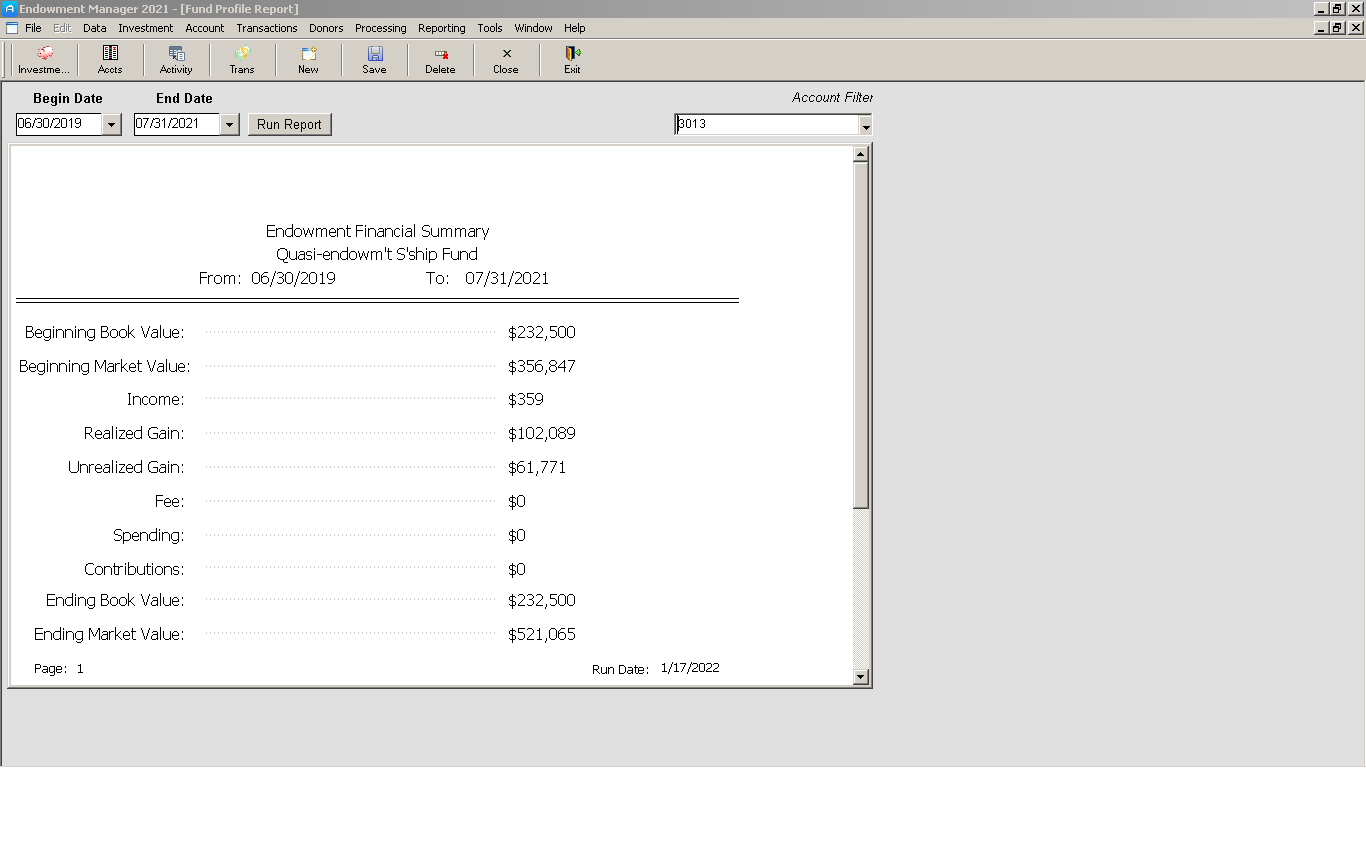Viewport: 1366px width, 850px height.
Task: Open the Processing menu
Action: click(x=380, y=28)
